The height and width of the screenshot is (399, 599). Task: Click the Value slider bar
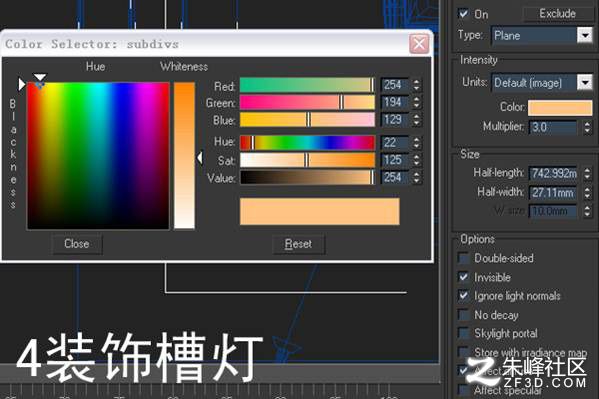click(x=307, y=177)
